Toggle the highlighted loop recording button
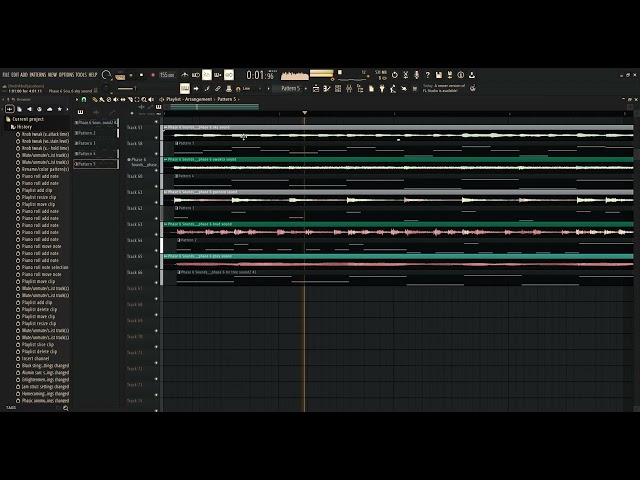The width and height of the screenshot is (640, 480). click(x=229, y=75)
